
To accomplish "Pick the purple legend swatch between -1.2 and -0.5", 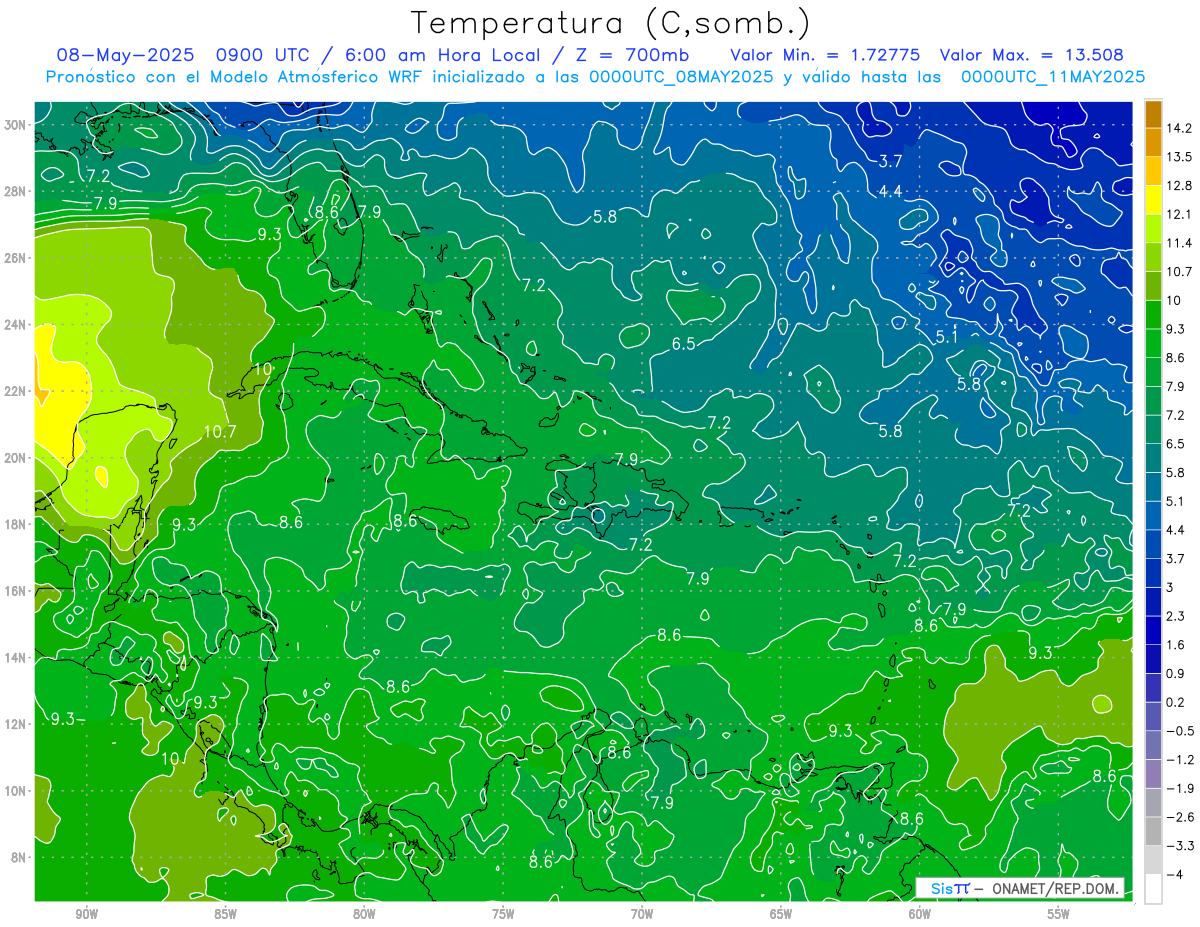I will coord(1153,745).
